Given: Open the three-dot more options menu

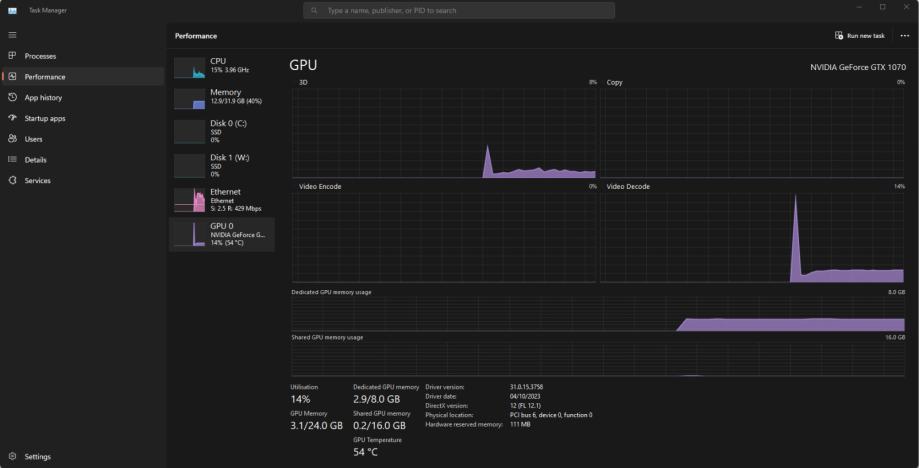Looking at the screenshot, I should 904,36.
